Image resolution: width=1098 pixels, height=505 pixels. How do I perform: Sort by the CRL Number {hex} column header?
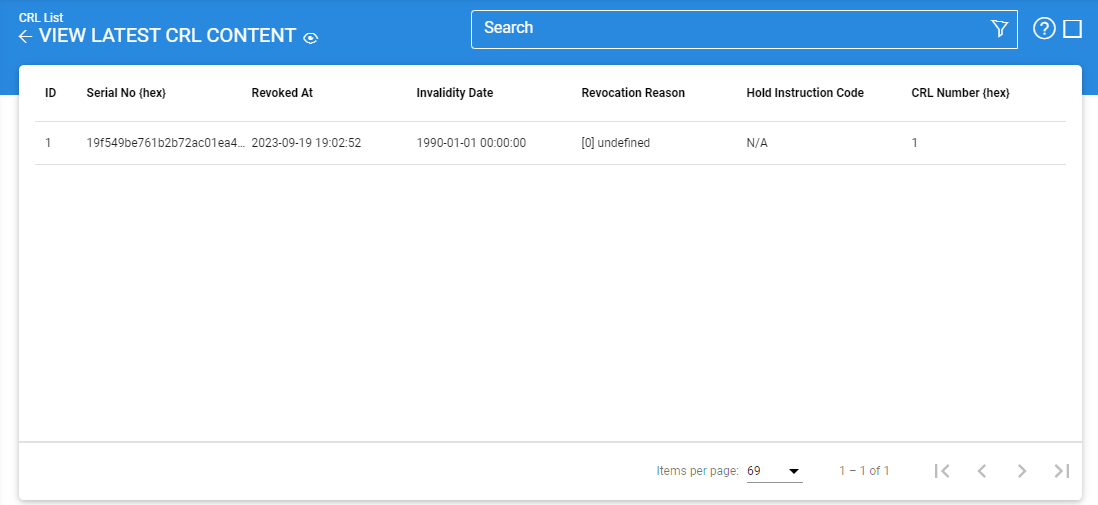(960, 93)
